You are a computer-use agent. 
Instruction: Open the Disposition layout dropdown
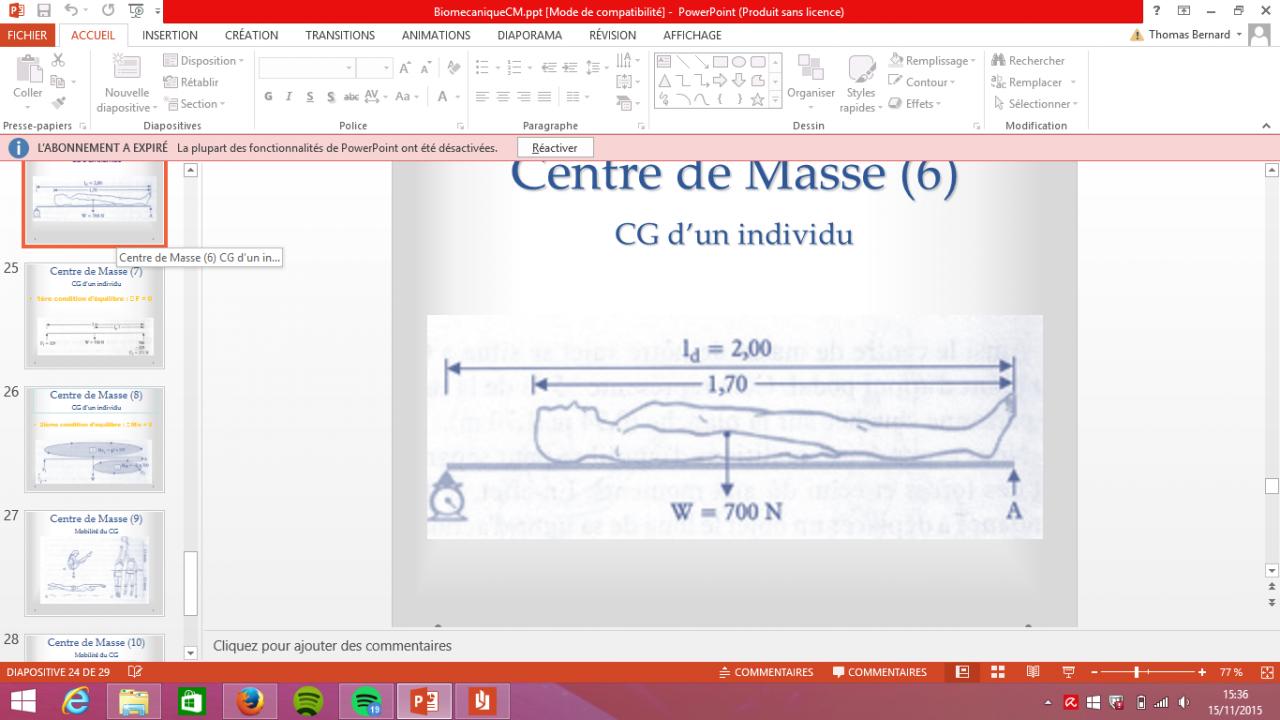pos(202,61)
